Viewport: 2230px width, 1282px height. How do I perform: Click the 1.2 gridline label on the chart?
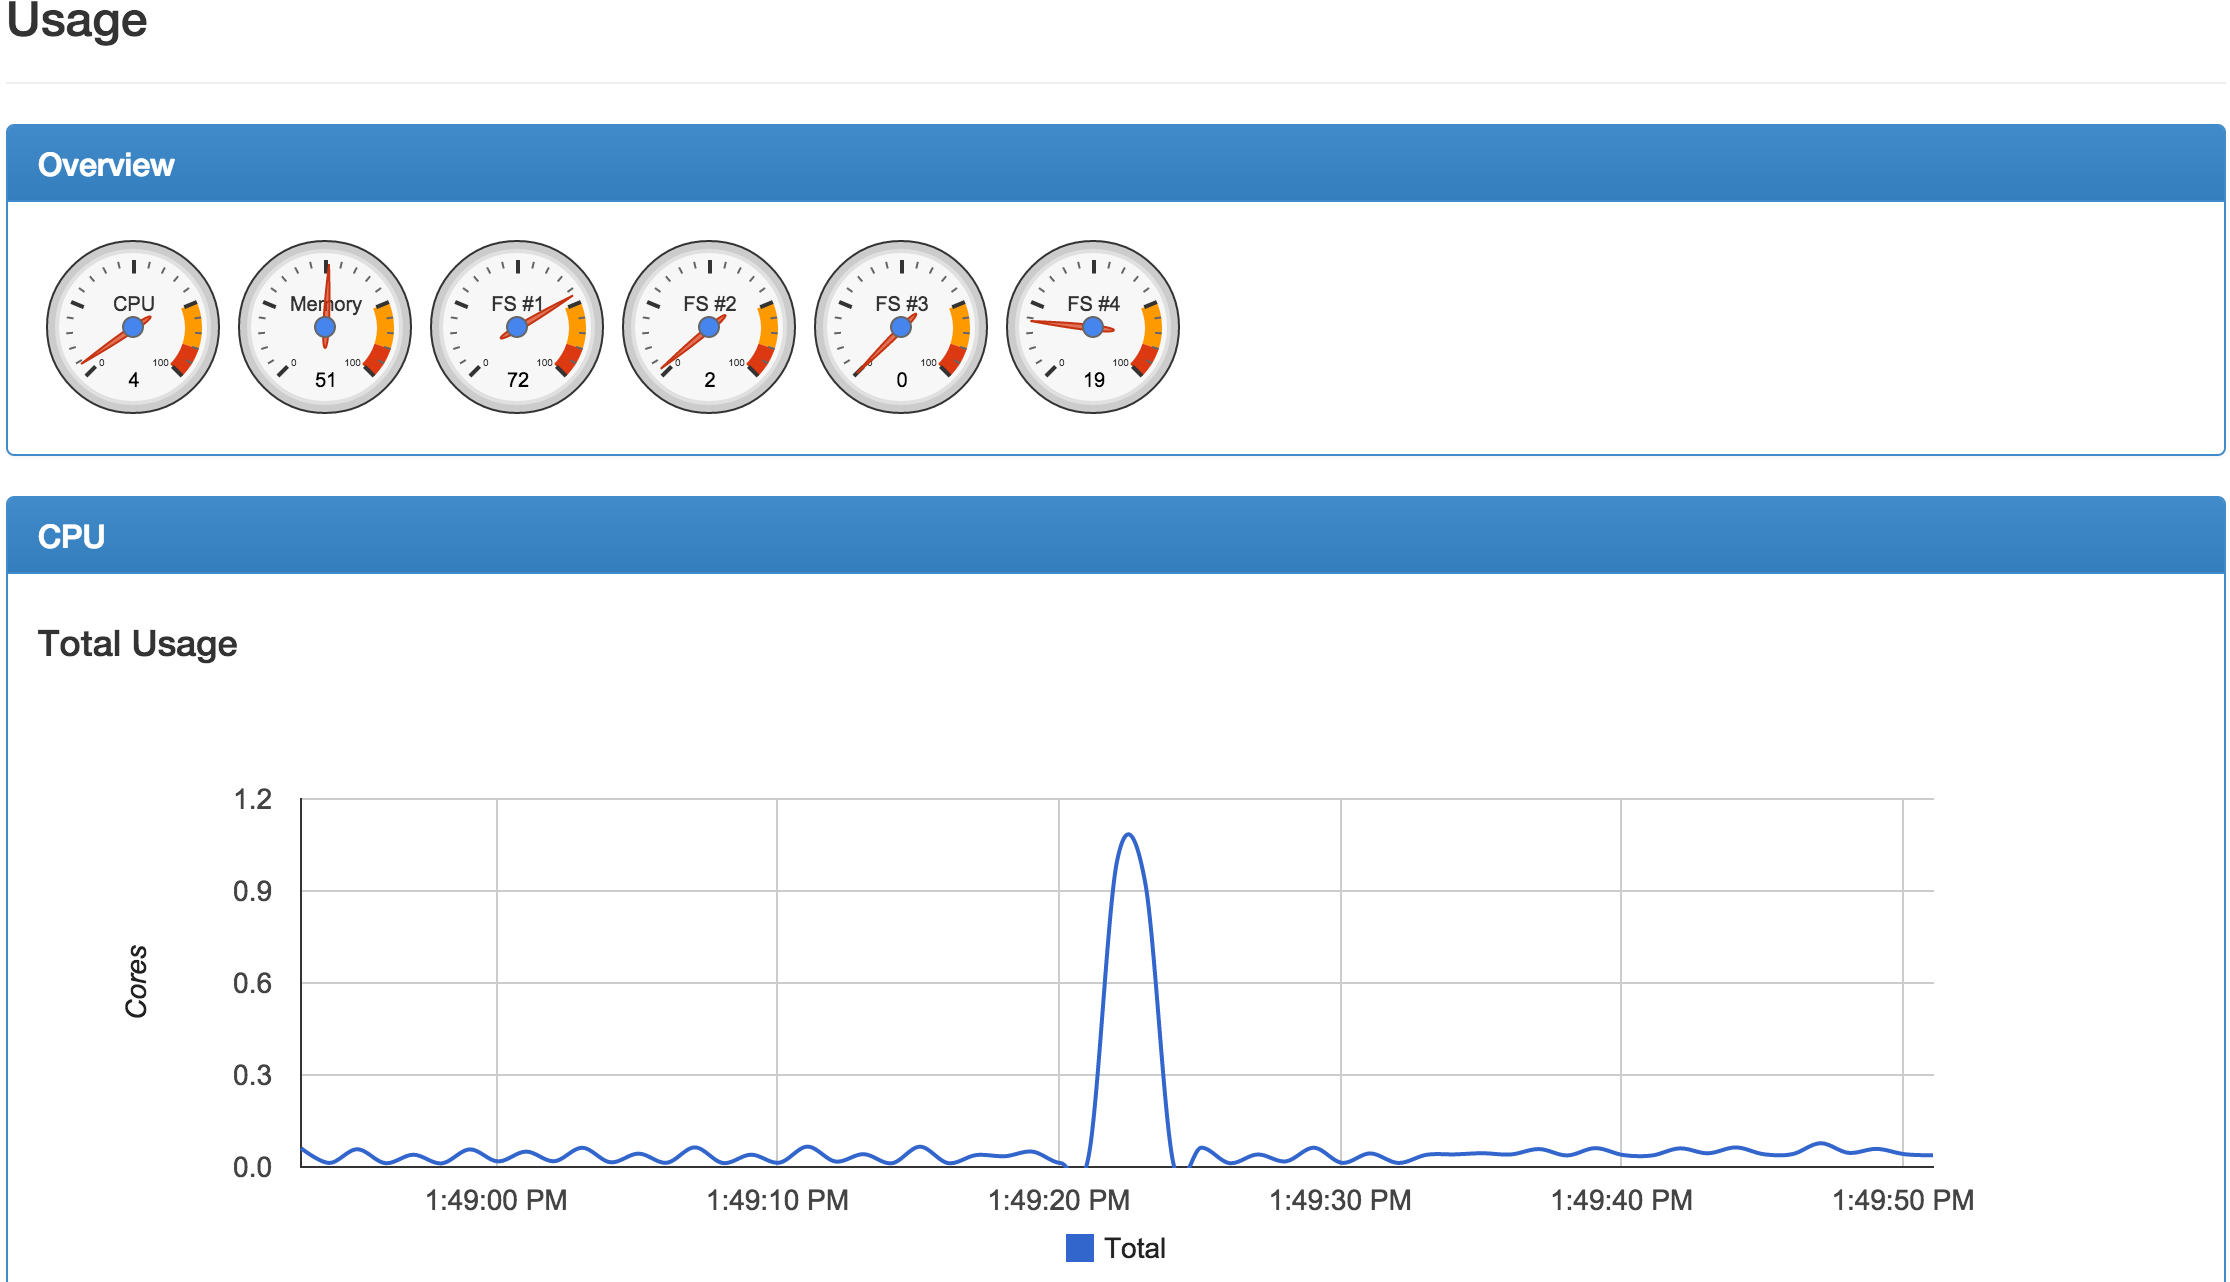[254, 799]
